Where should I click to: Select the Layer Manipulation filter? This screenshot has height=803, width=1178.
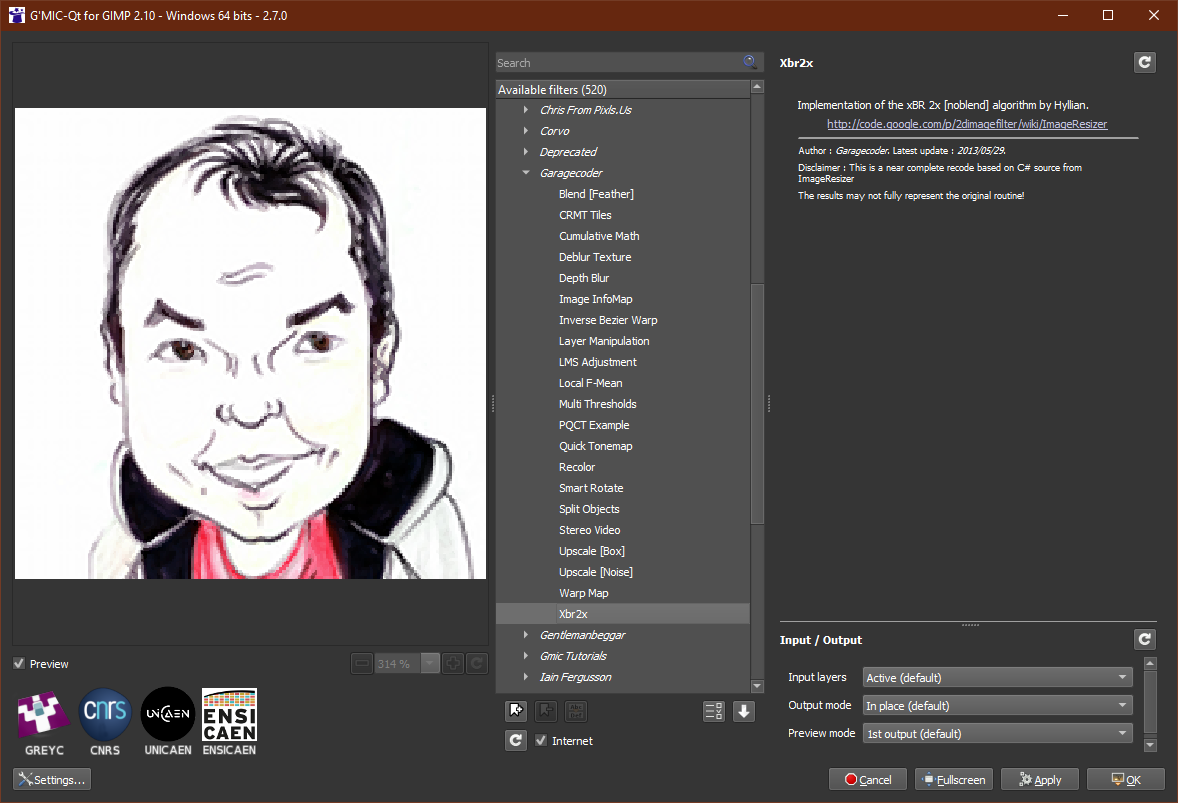click(604, 341)
